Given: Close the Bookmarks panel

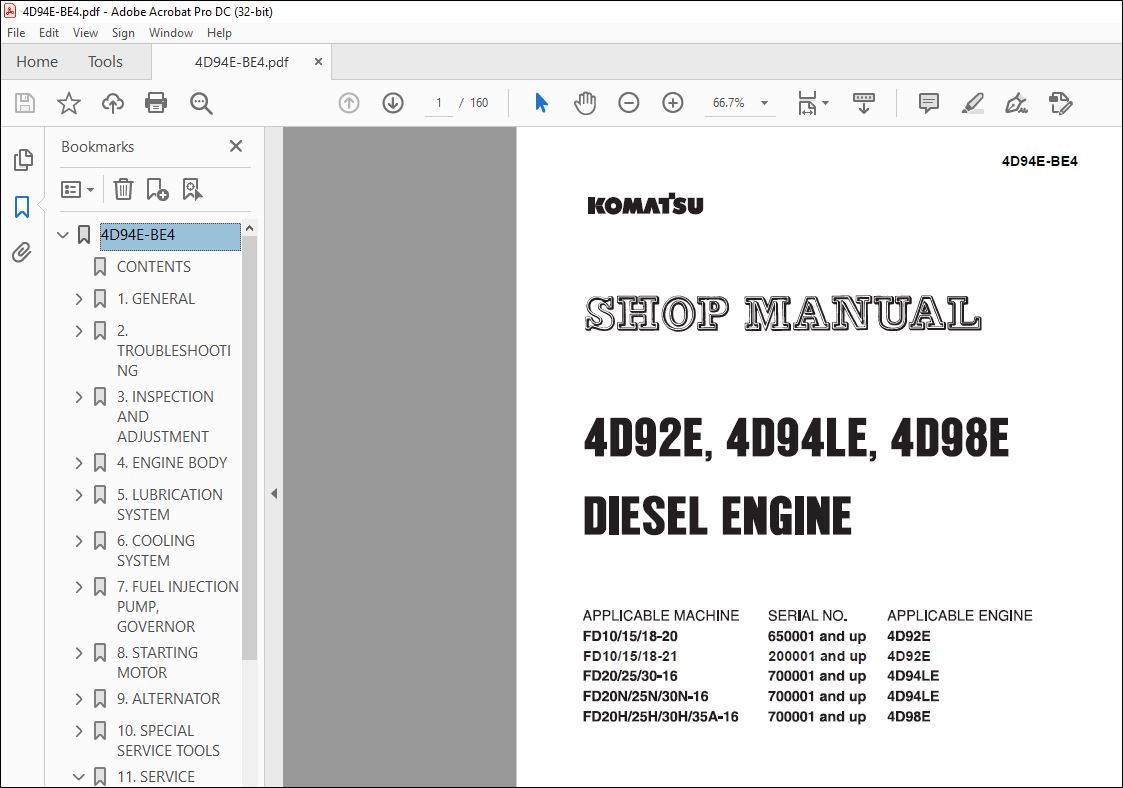Looking at the screenshot, I should tap(236, 146).
